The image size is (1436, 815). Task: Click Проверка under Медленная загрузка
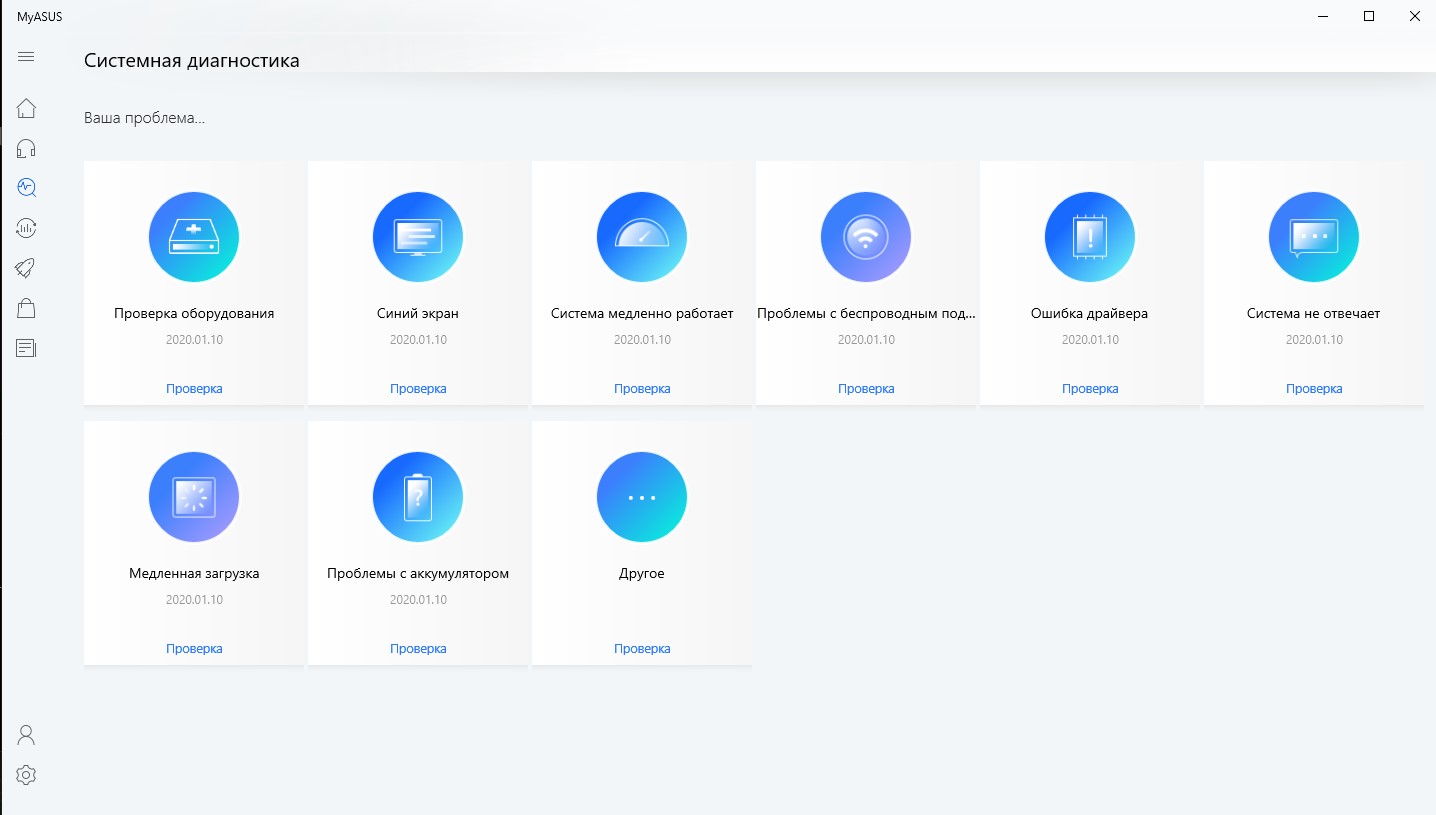click(x=194, y=649)
